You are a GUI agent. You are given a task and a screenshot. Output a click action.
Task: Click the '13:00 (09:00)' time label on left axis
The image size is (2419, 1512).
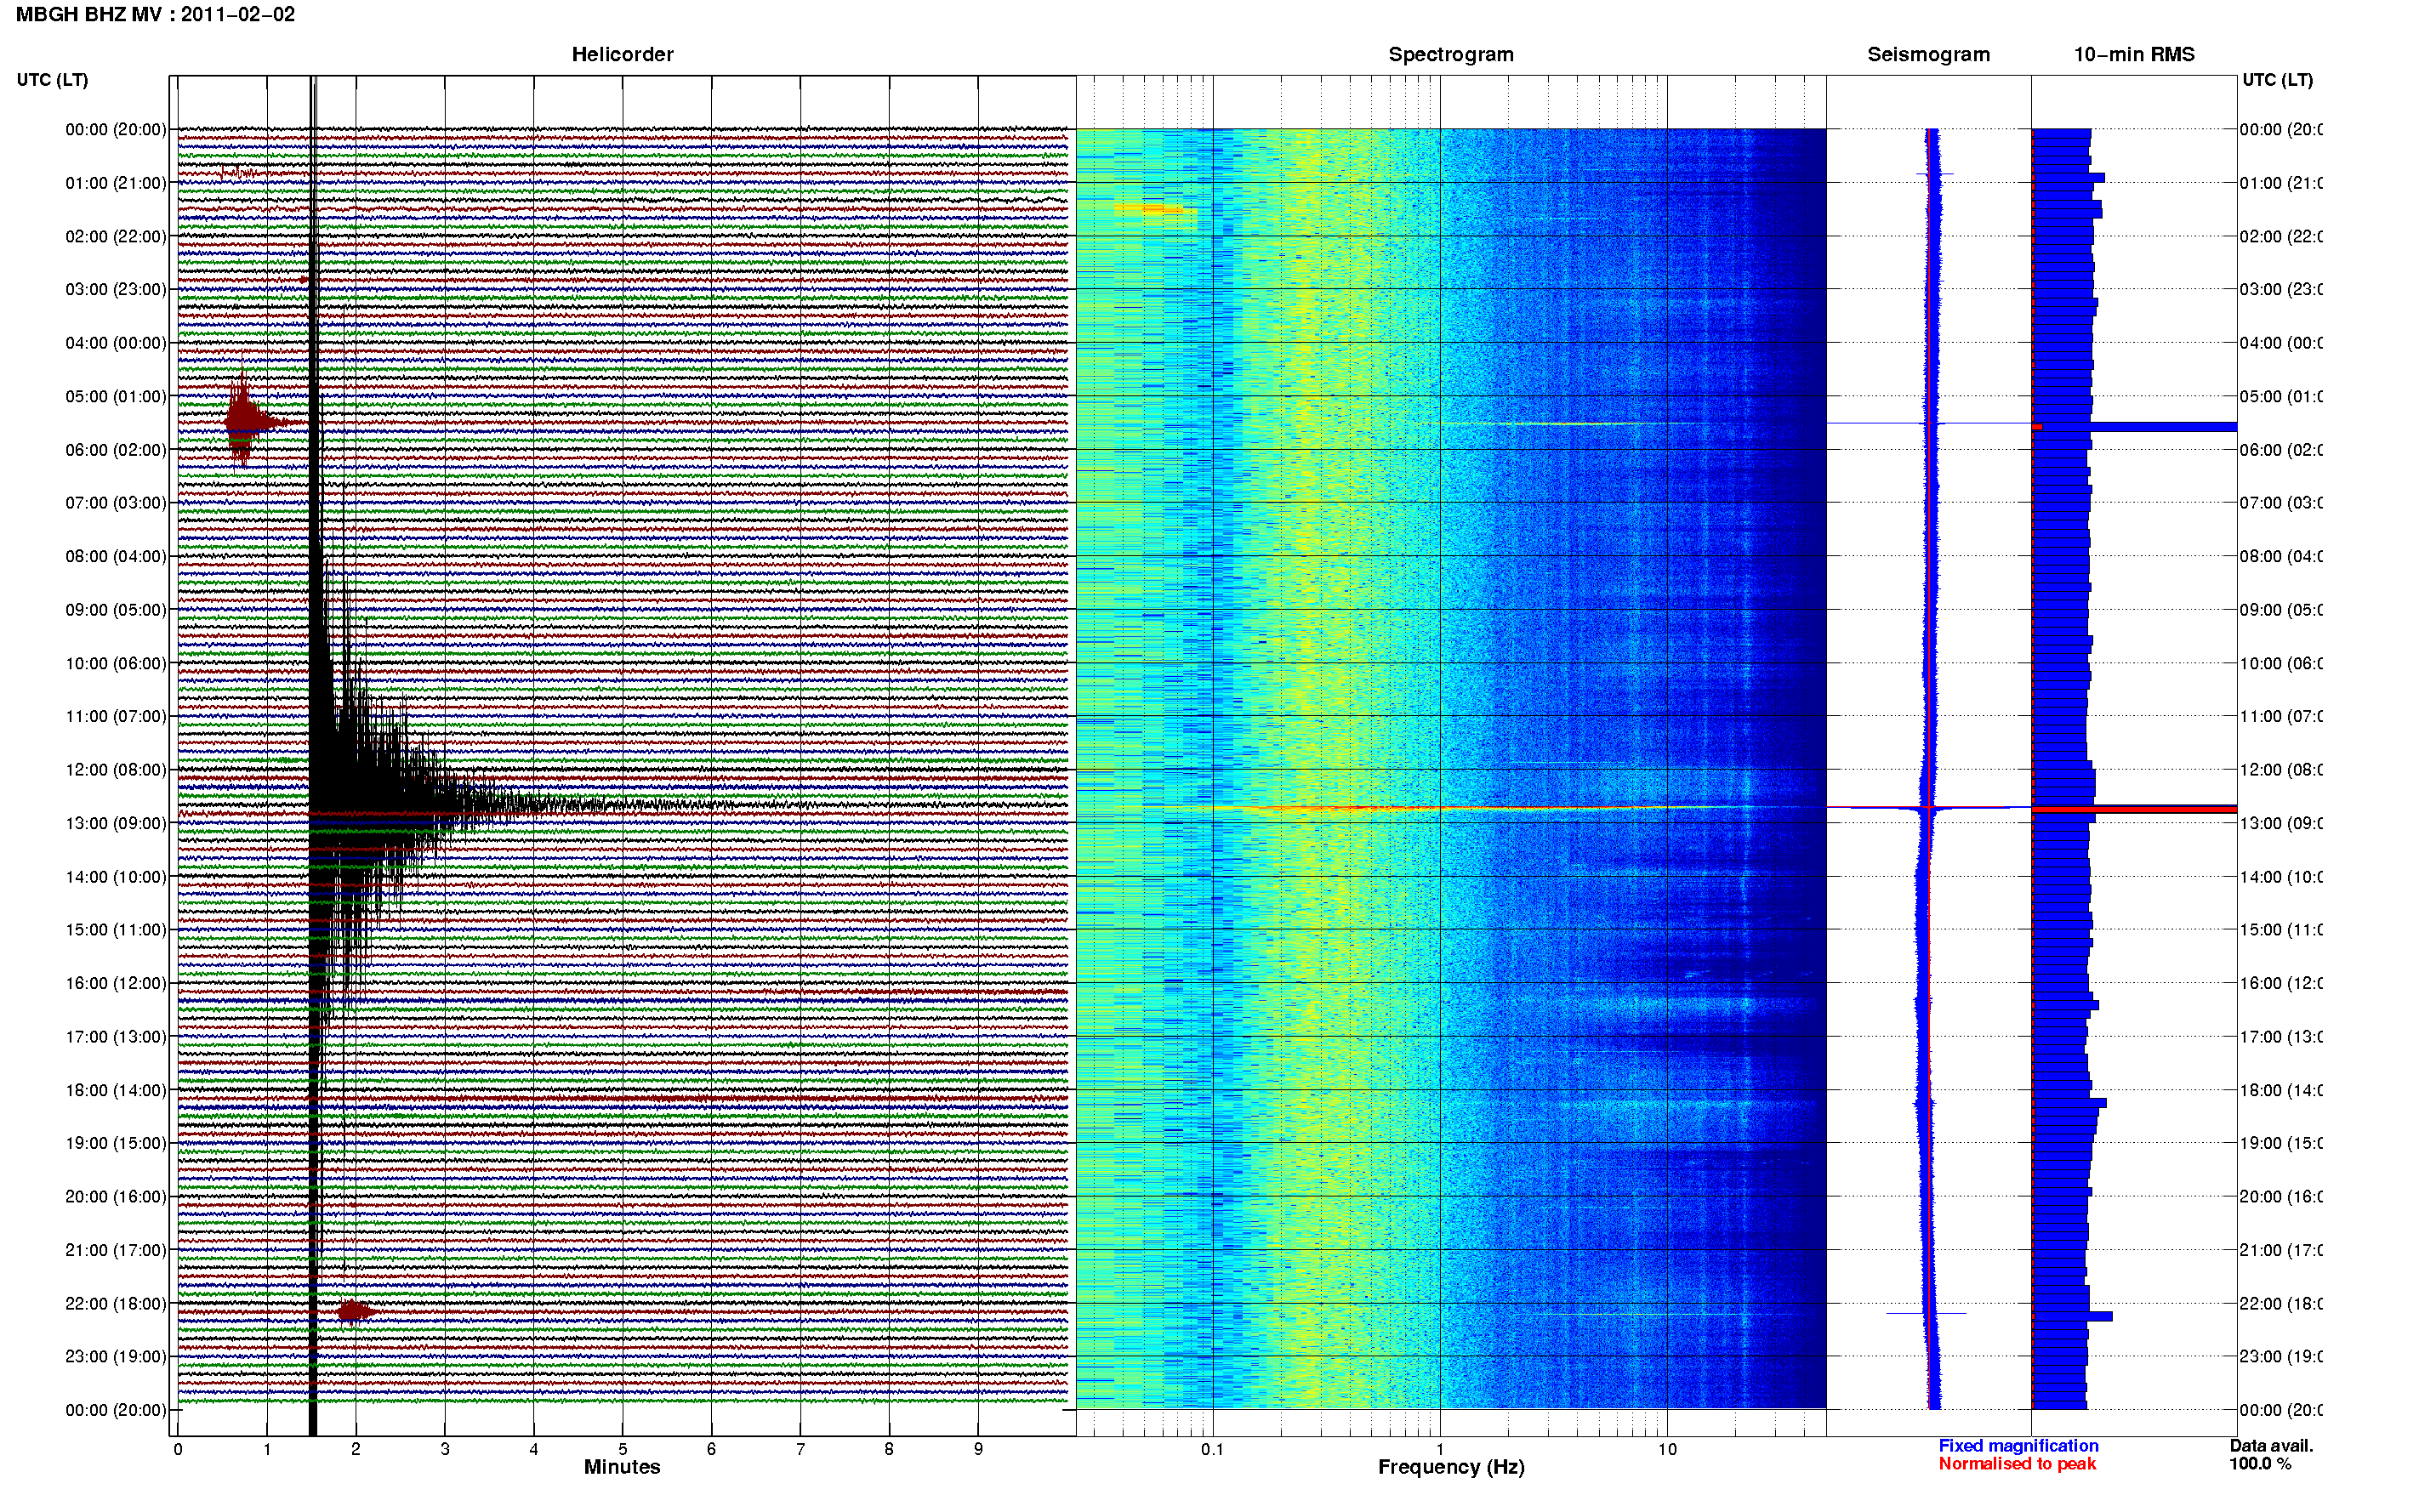pos(116,823)
